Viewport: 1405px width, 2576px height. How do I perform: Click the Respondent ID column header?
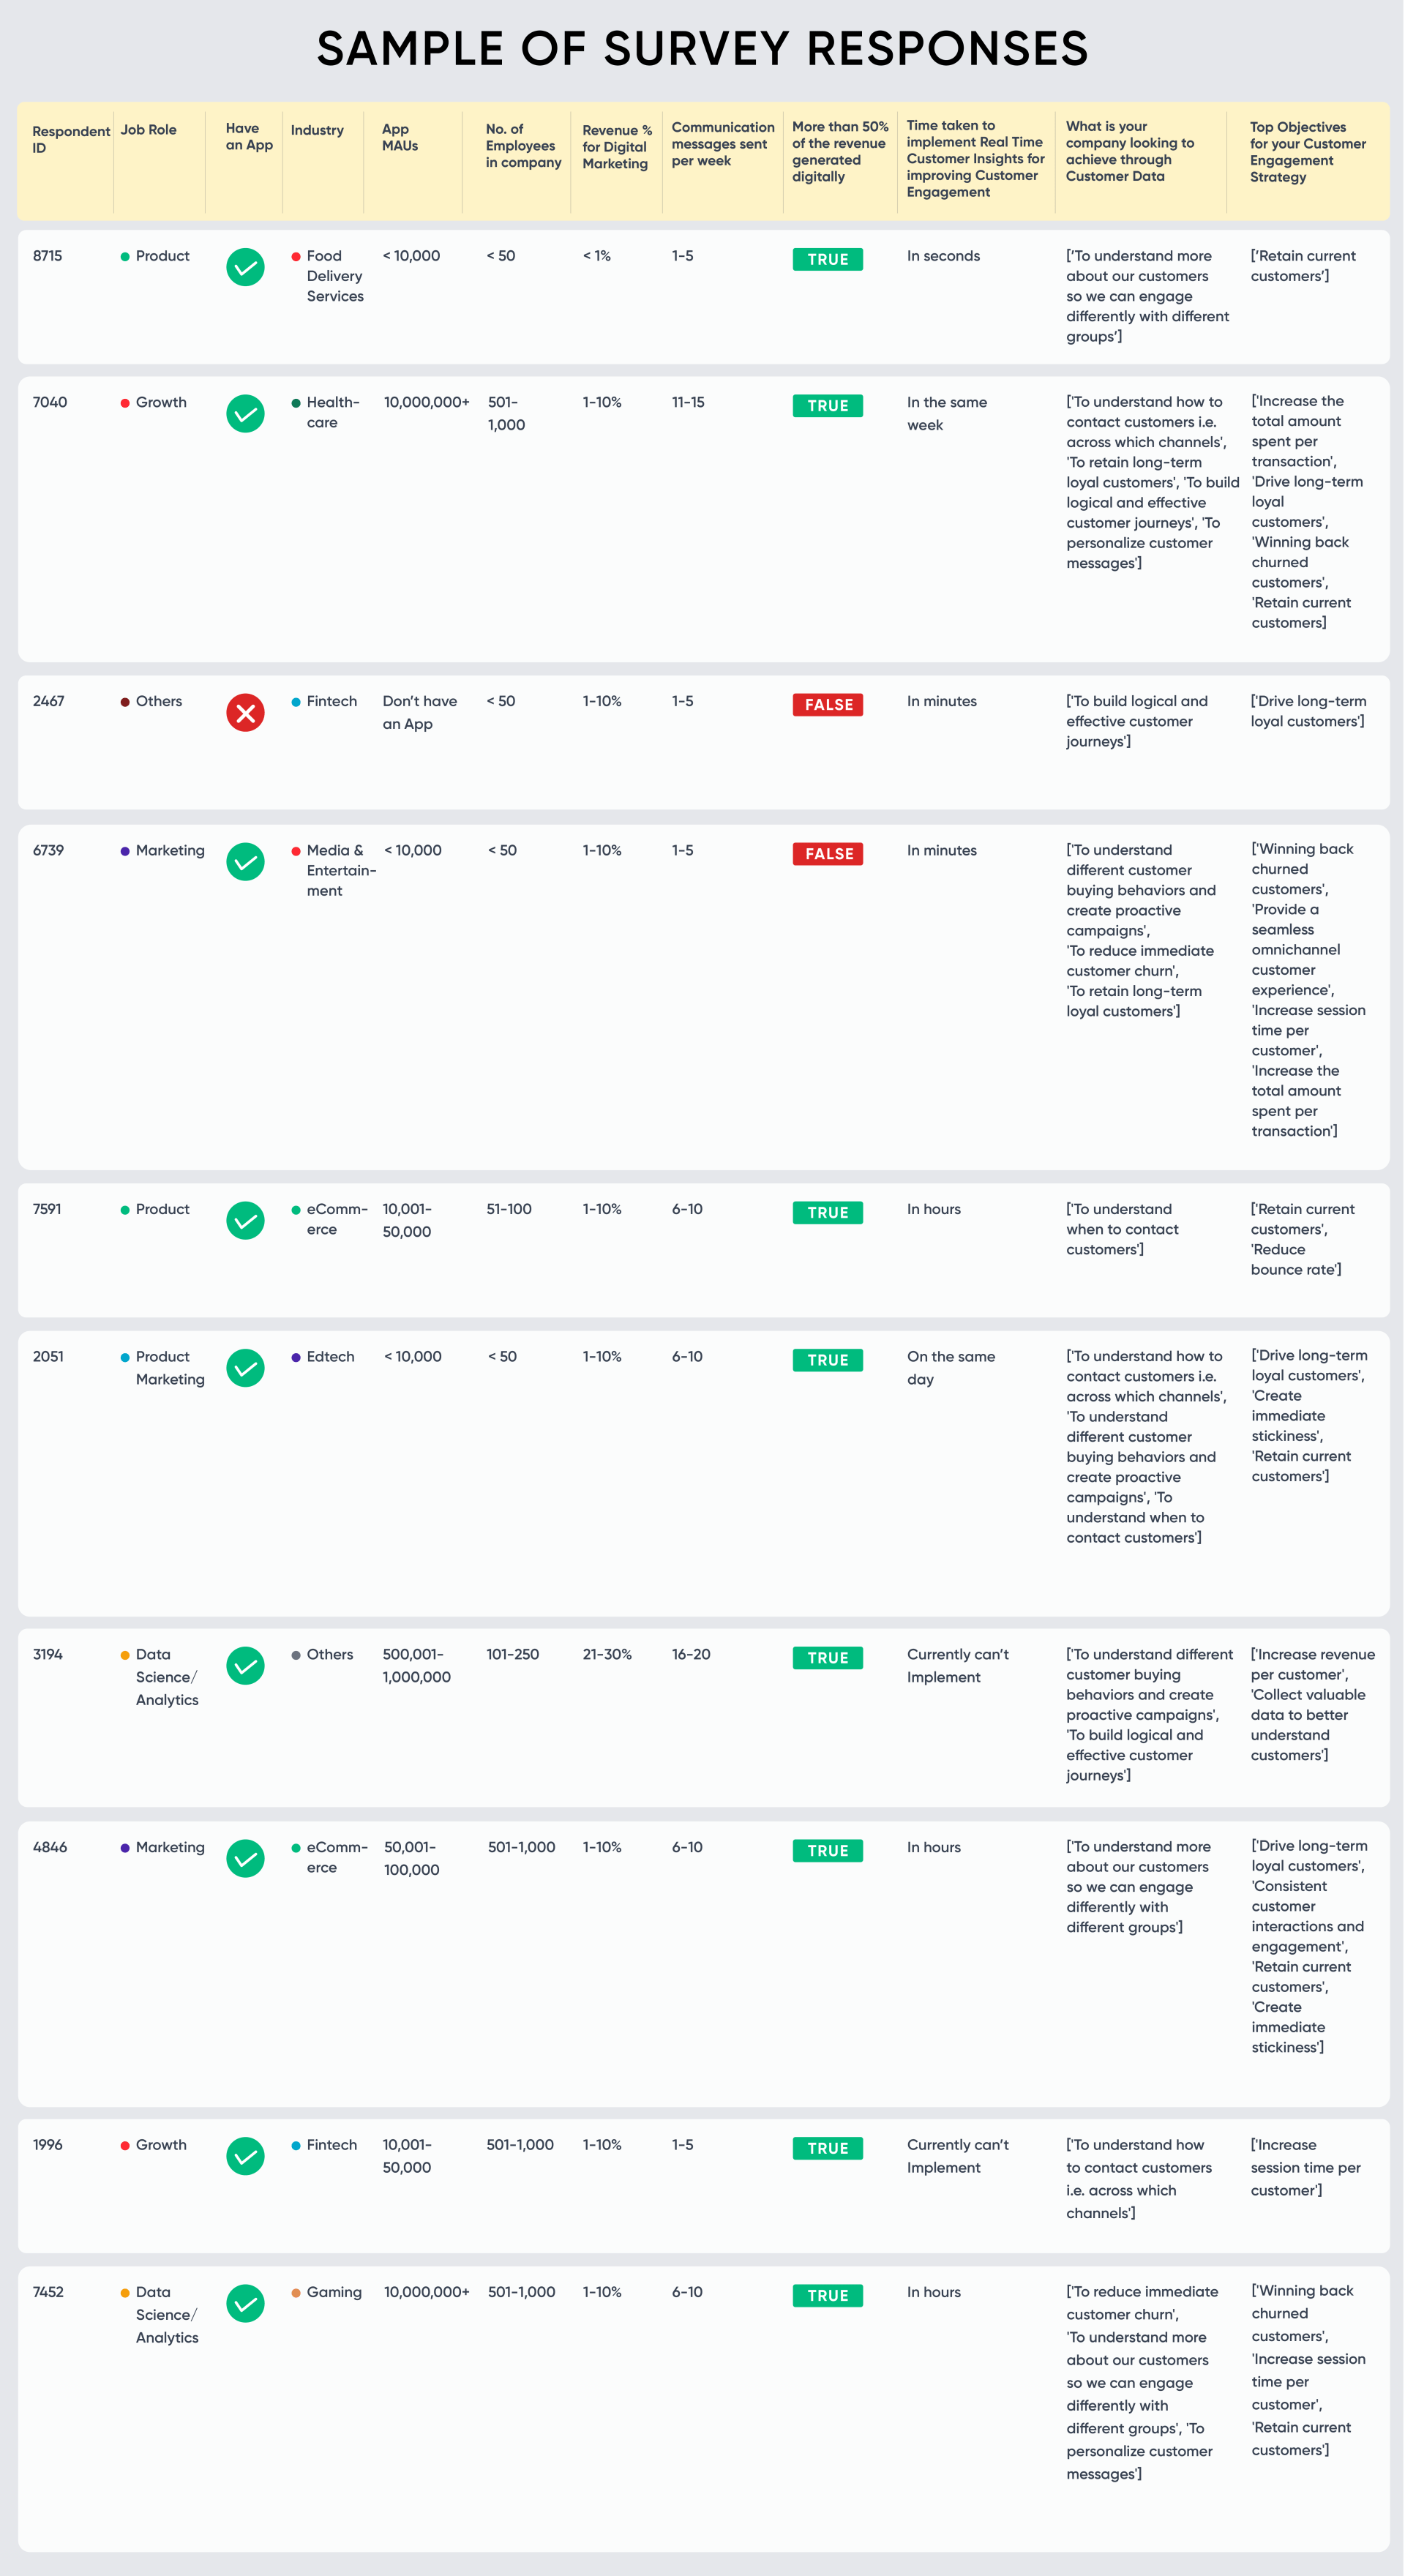71,139
